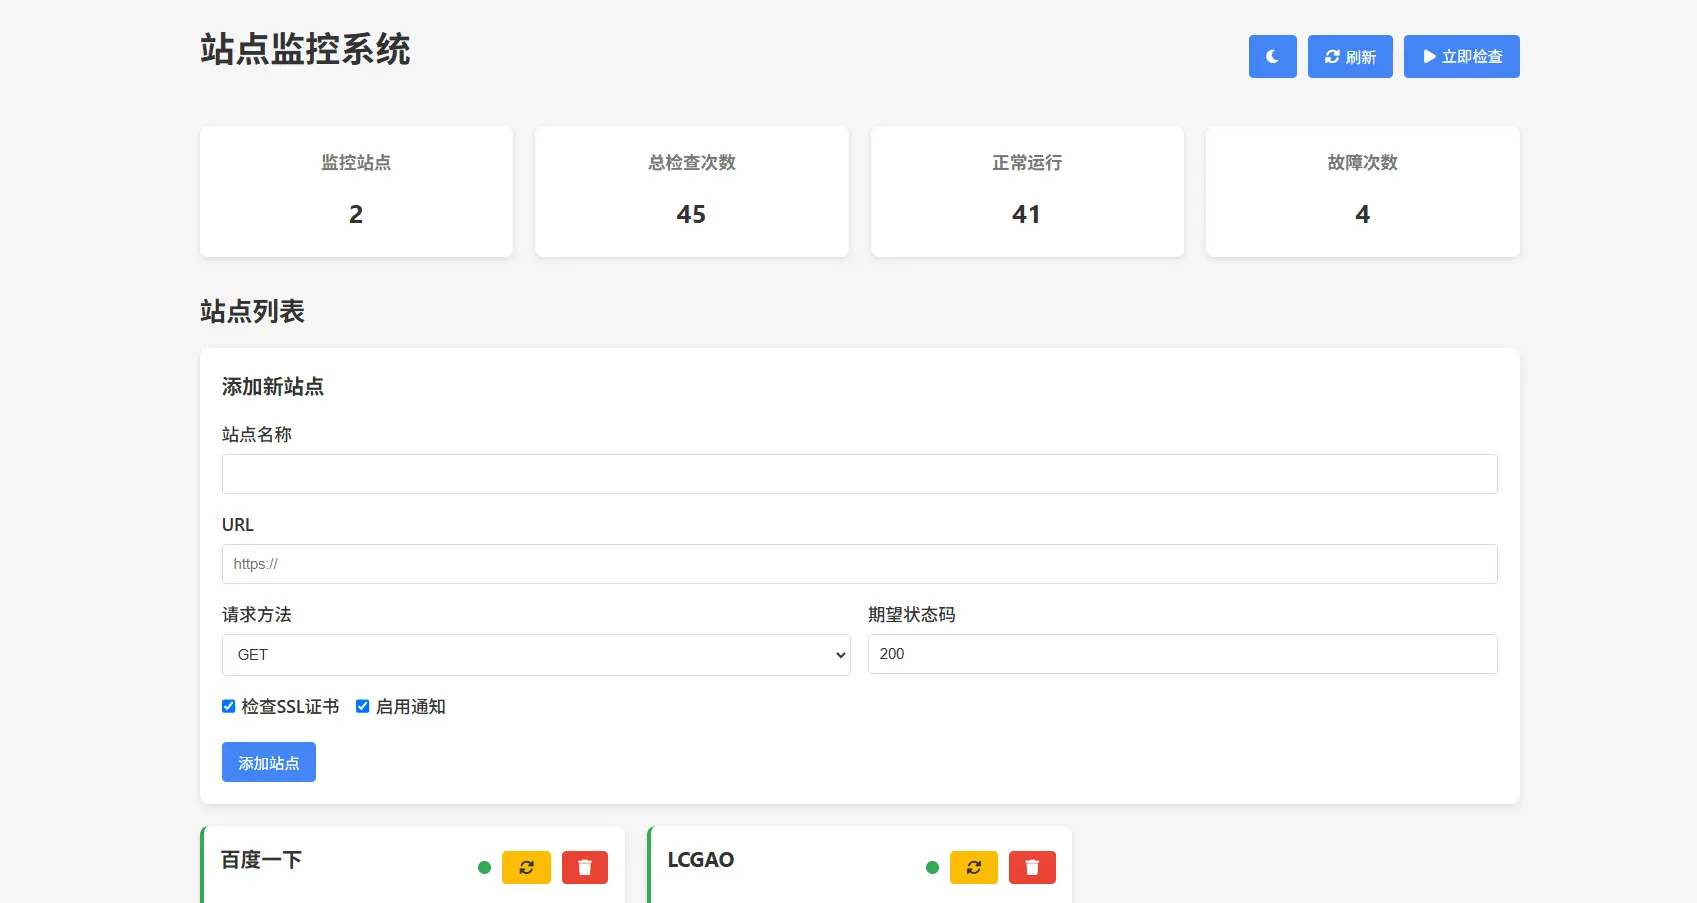Open the 请求方法 GET dropdown
The image size is (1697, 903).
(x=536, y=655)
